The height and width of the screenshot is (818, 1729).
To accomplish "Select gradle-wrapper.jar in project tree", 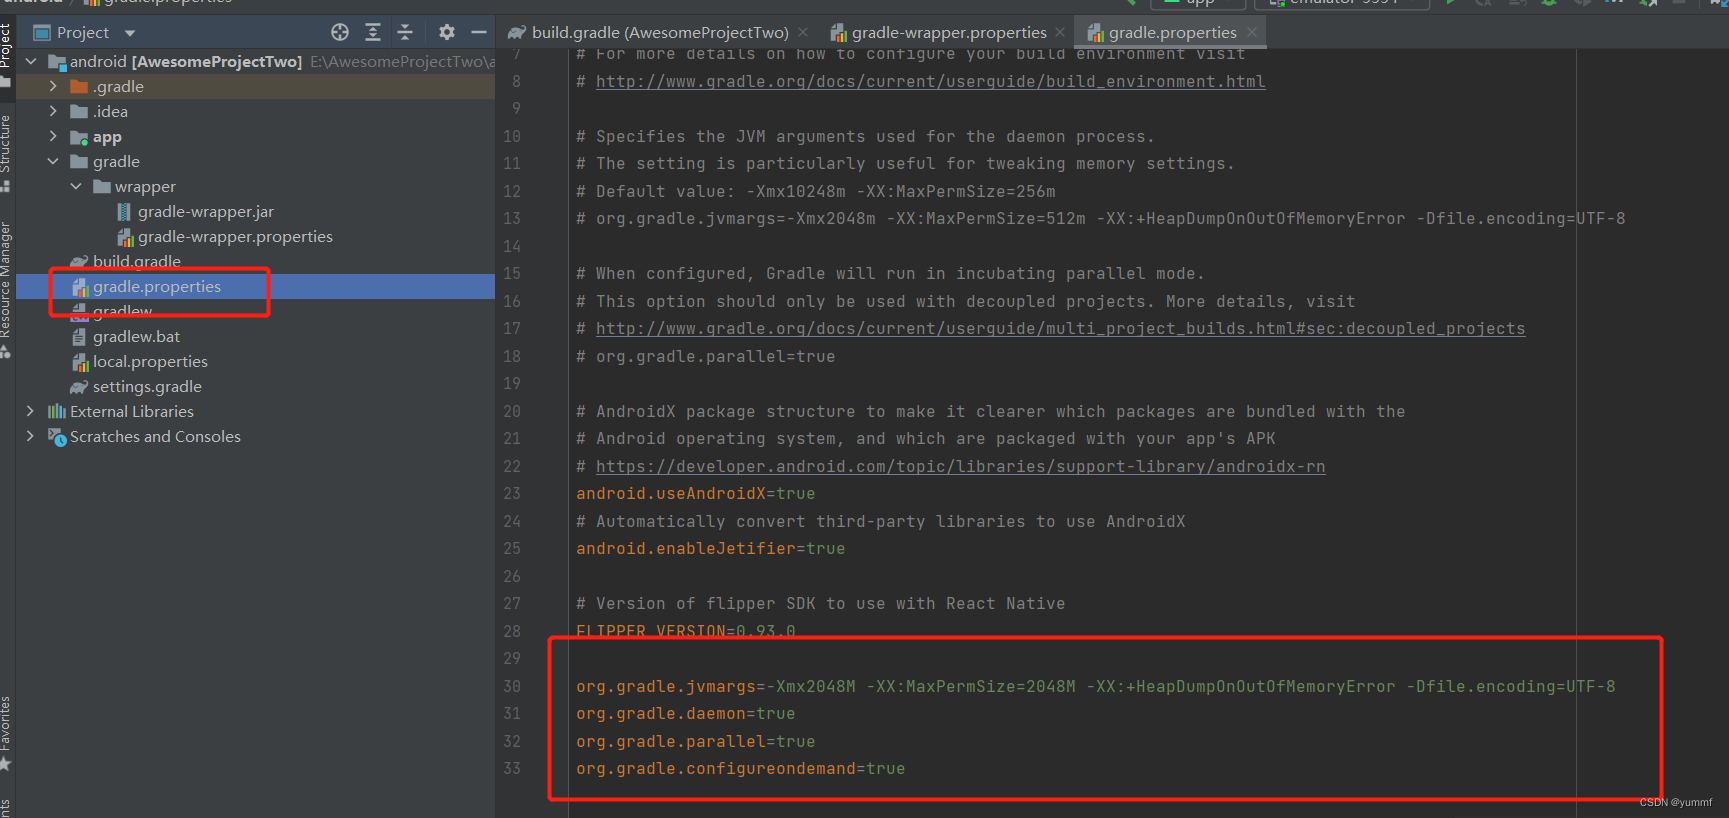I will tap(205, 211).
